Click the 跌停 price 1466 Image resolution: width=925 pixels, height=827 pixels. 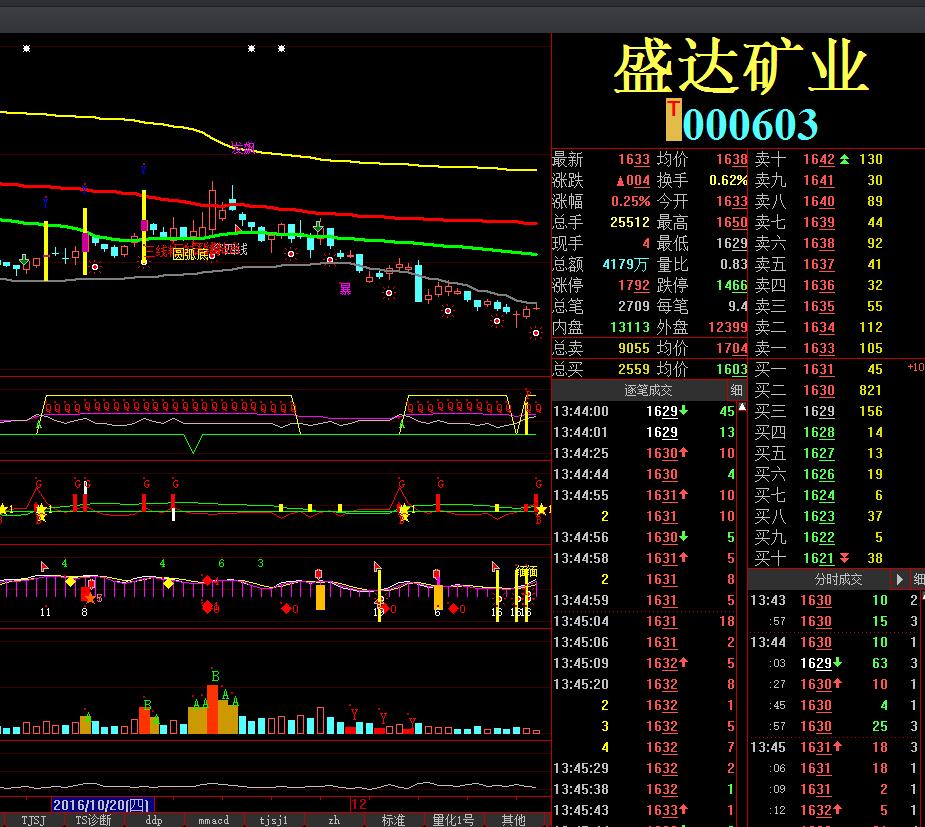(732, 285)
